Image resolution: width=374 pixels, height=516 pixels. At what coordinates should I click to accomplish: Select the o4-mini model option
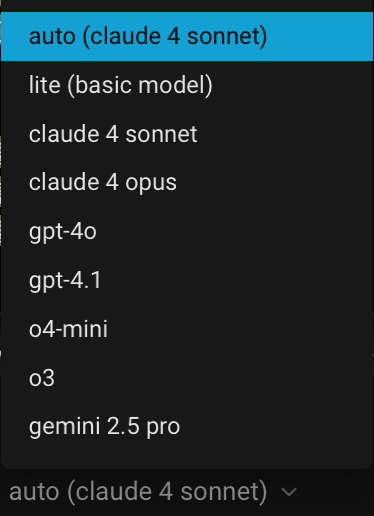187,329
